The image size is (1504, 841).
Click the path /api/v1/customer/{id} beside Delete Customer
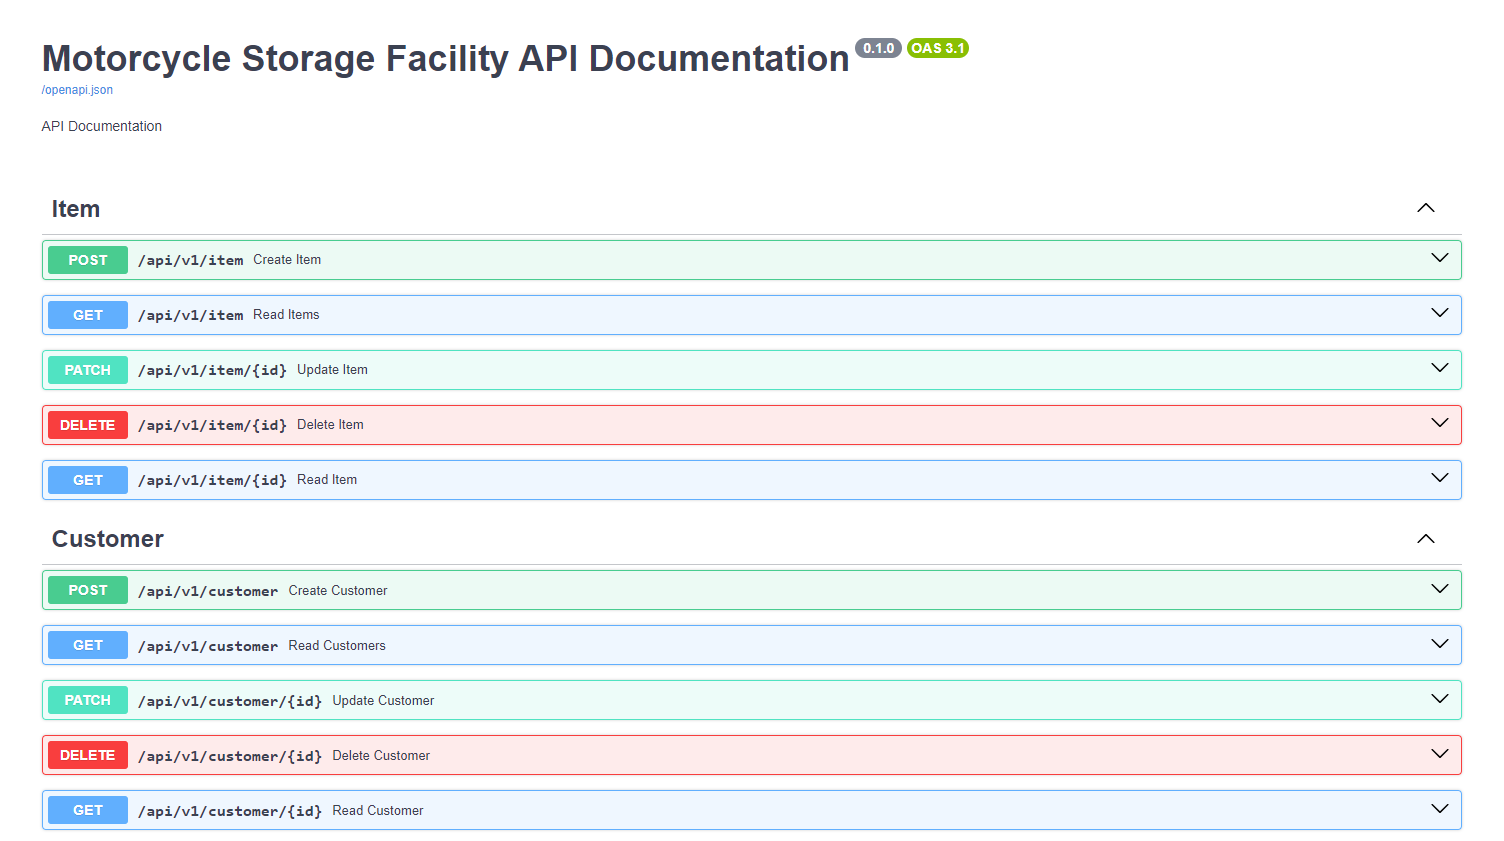[x=230, y=756]
